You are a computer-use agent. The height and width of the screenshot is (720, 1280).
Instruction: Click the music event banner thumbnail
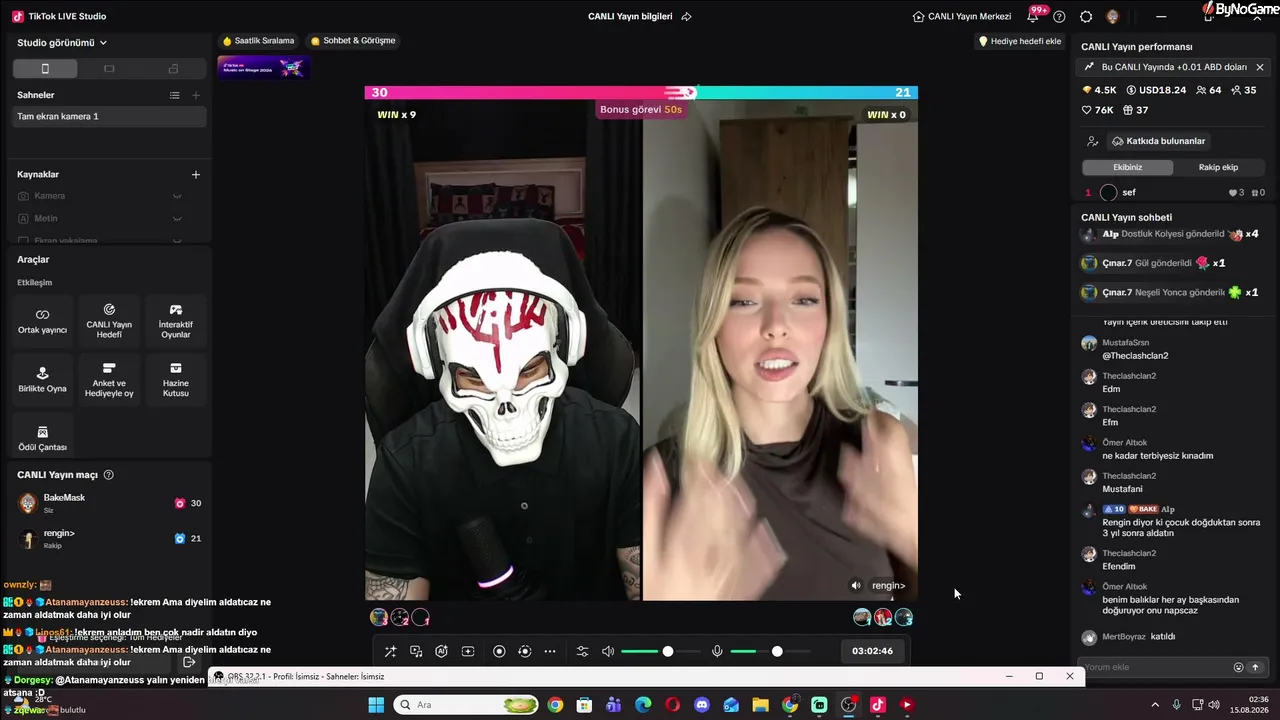[264, 67]
